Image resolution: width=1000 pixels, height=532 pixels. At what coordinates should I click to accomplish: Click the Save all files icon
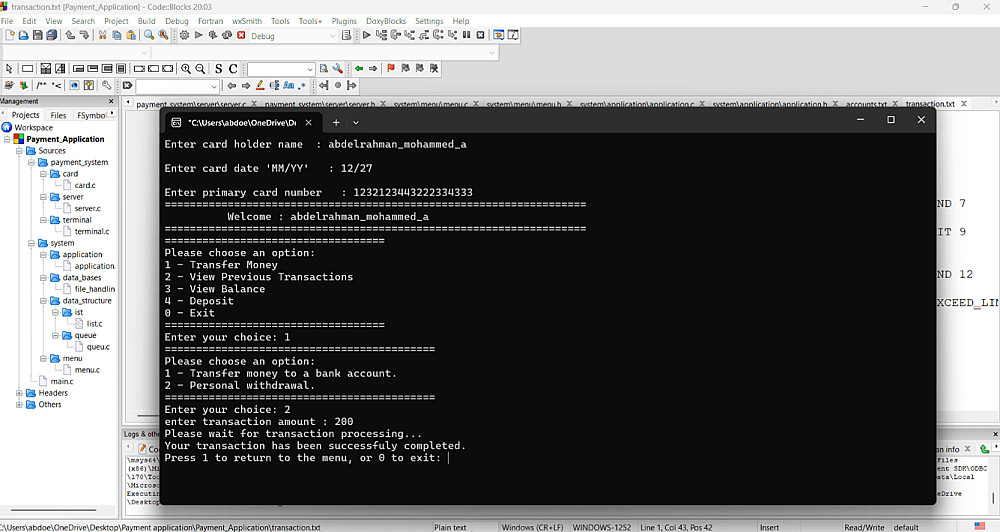(52, 35)
